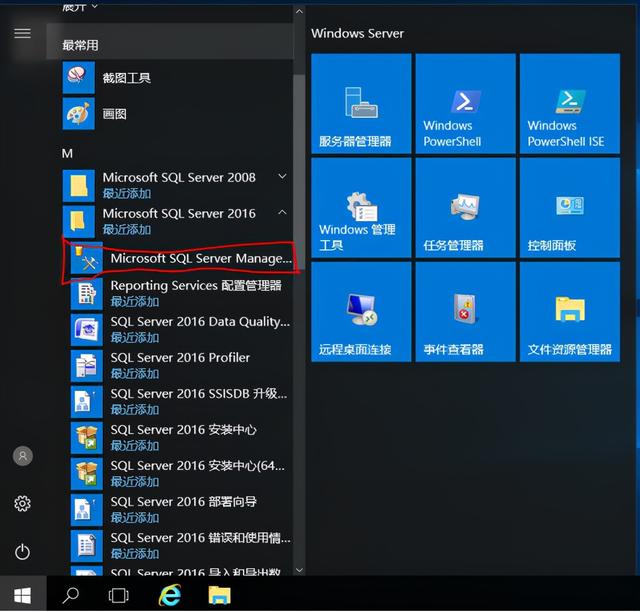The width and height of the screenshot is (640, 612).
Task: Click the 最常用 section header
Action: [x=80, y=45]
